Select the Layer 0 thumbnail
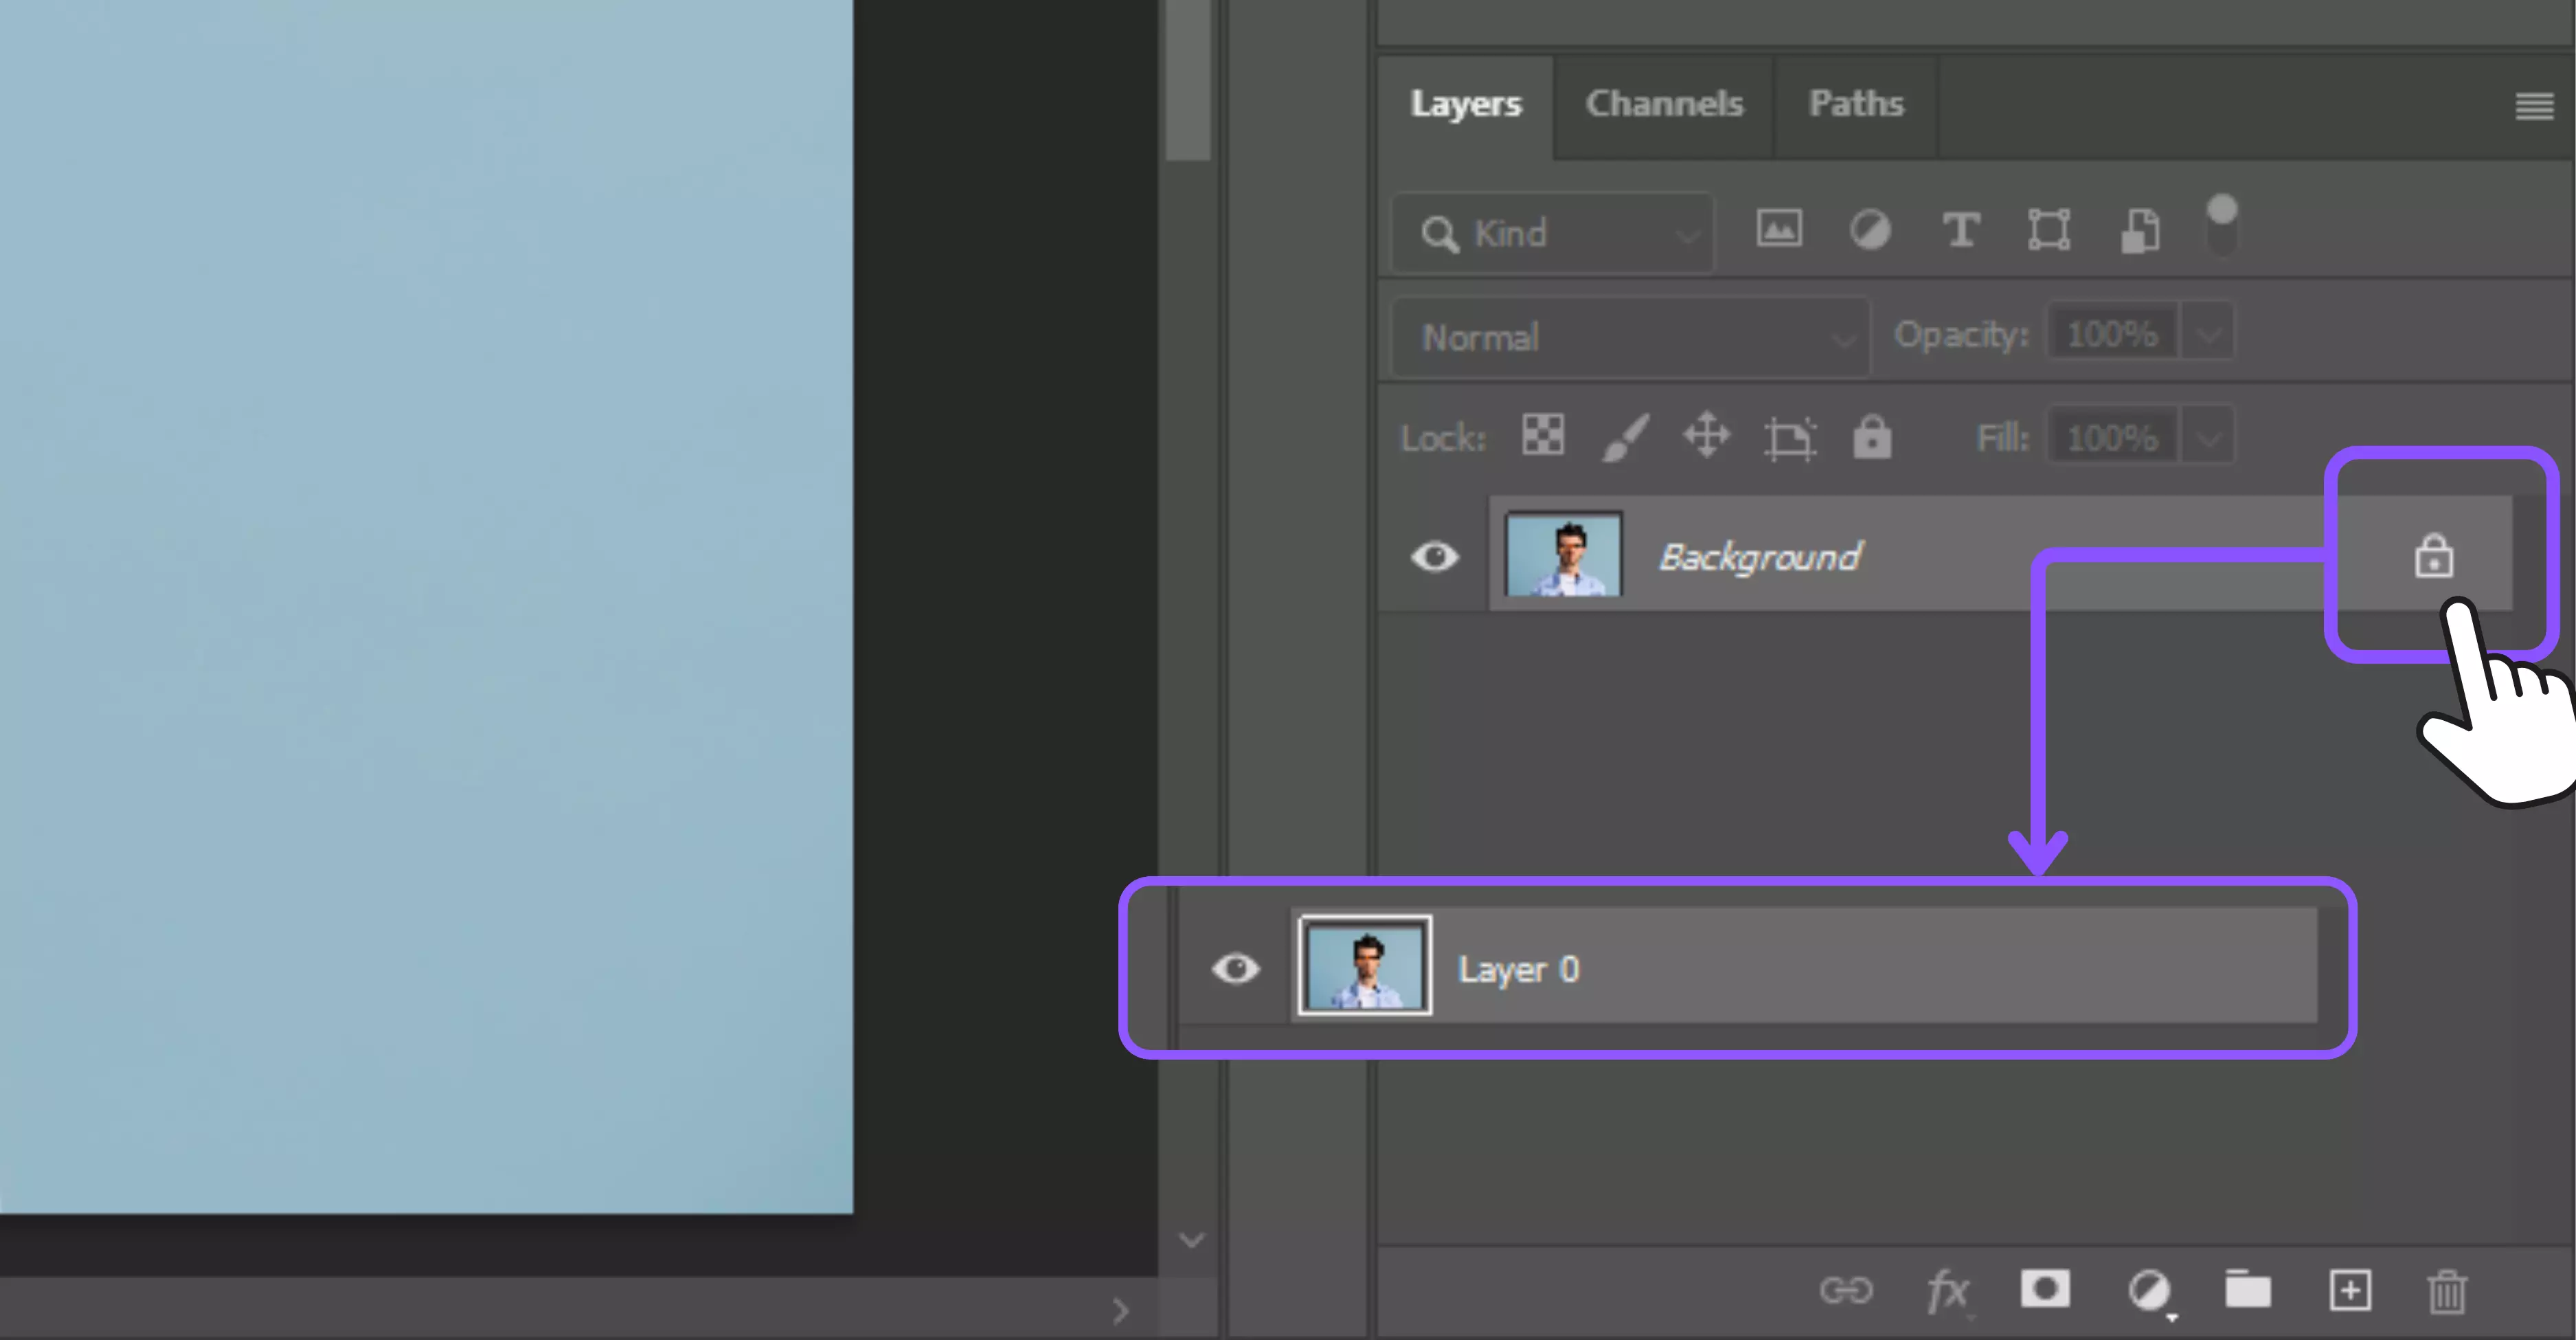Screen dimensions: 2576x1340 pyautogui.click(x=1365, y=966)
